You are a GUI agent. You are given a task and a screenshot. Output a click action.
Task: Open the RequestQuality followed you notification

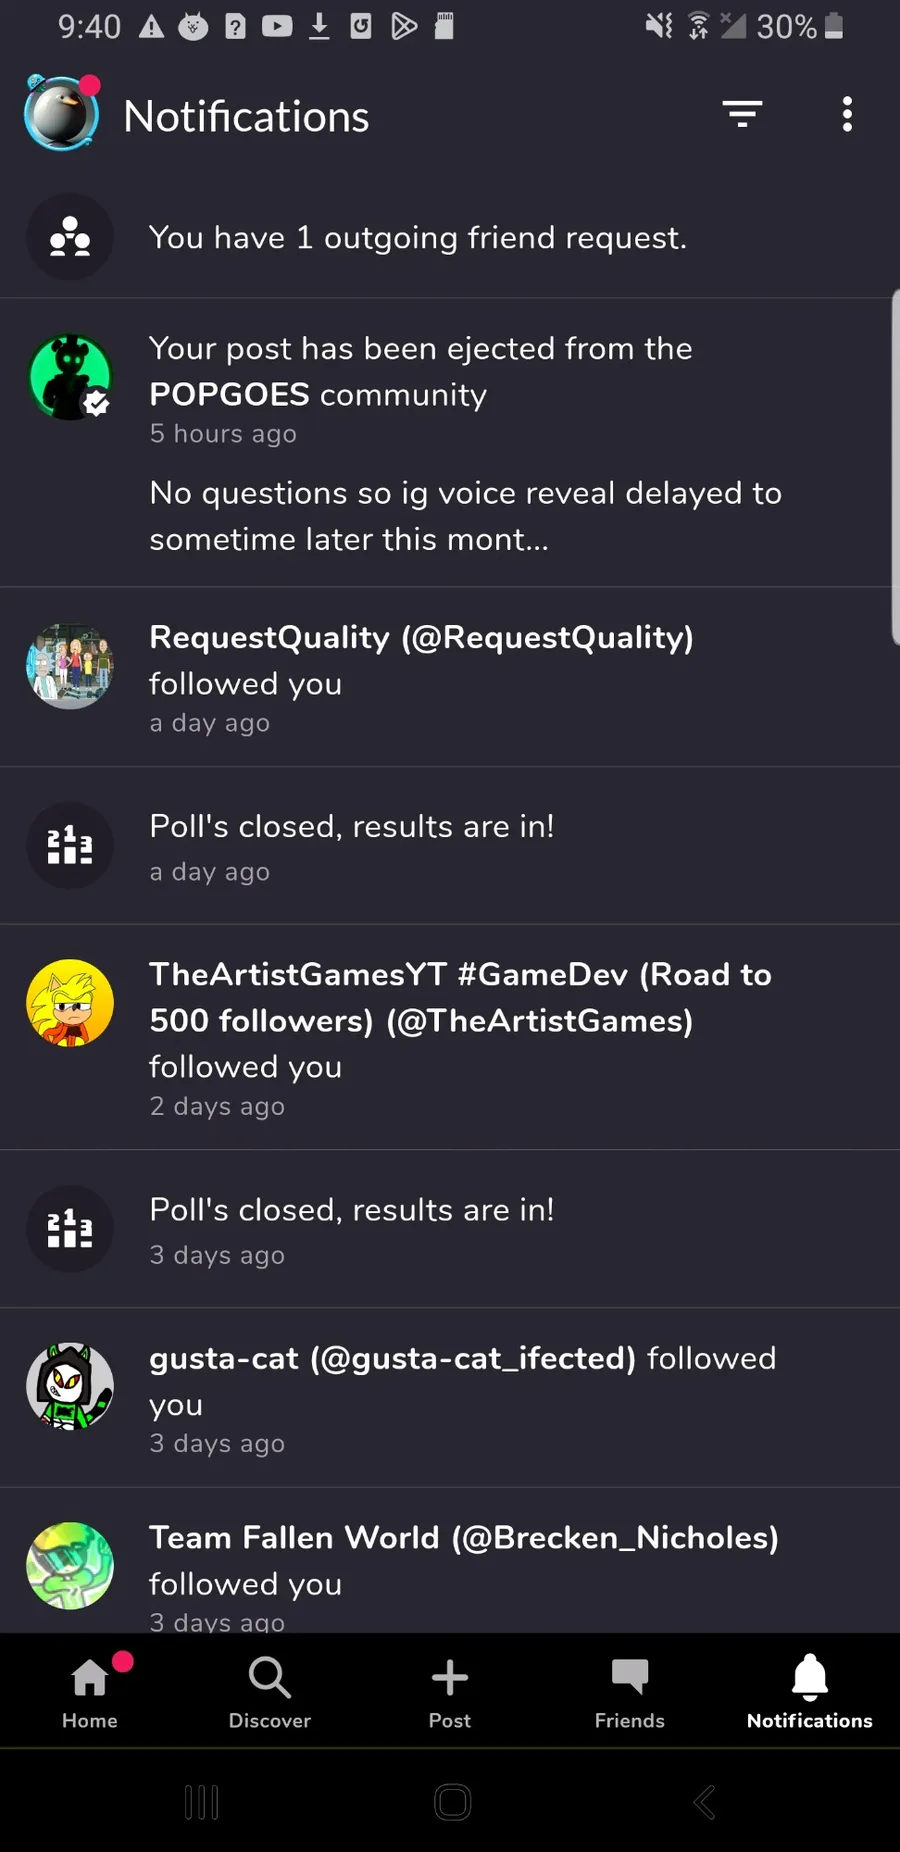pyautogui.click(x=421, y=677)
